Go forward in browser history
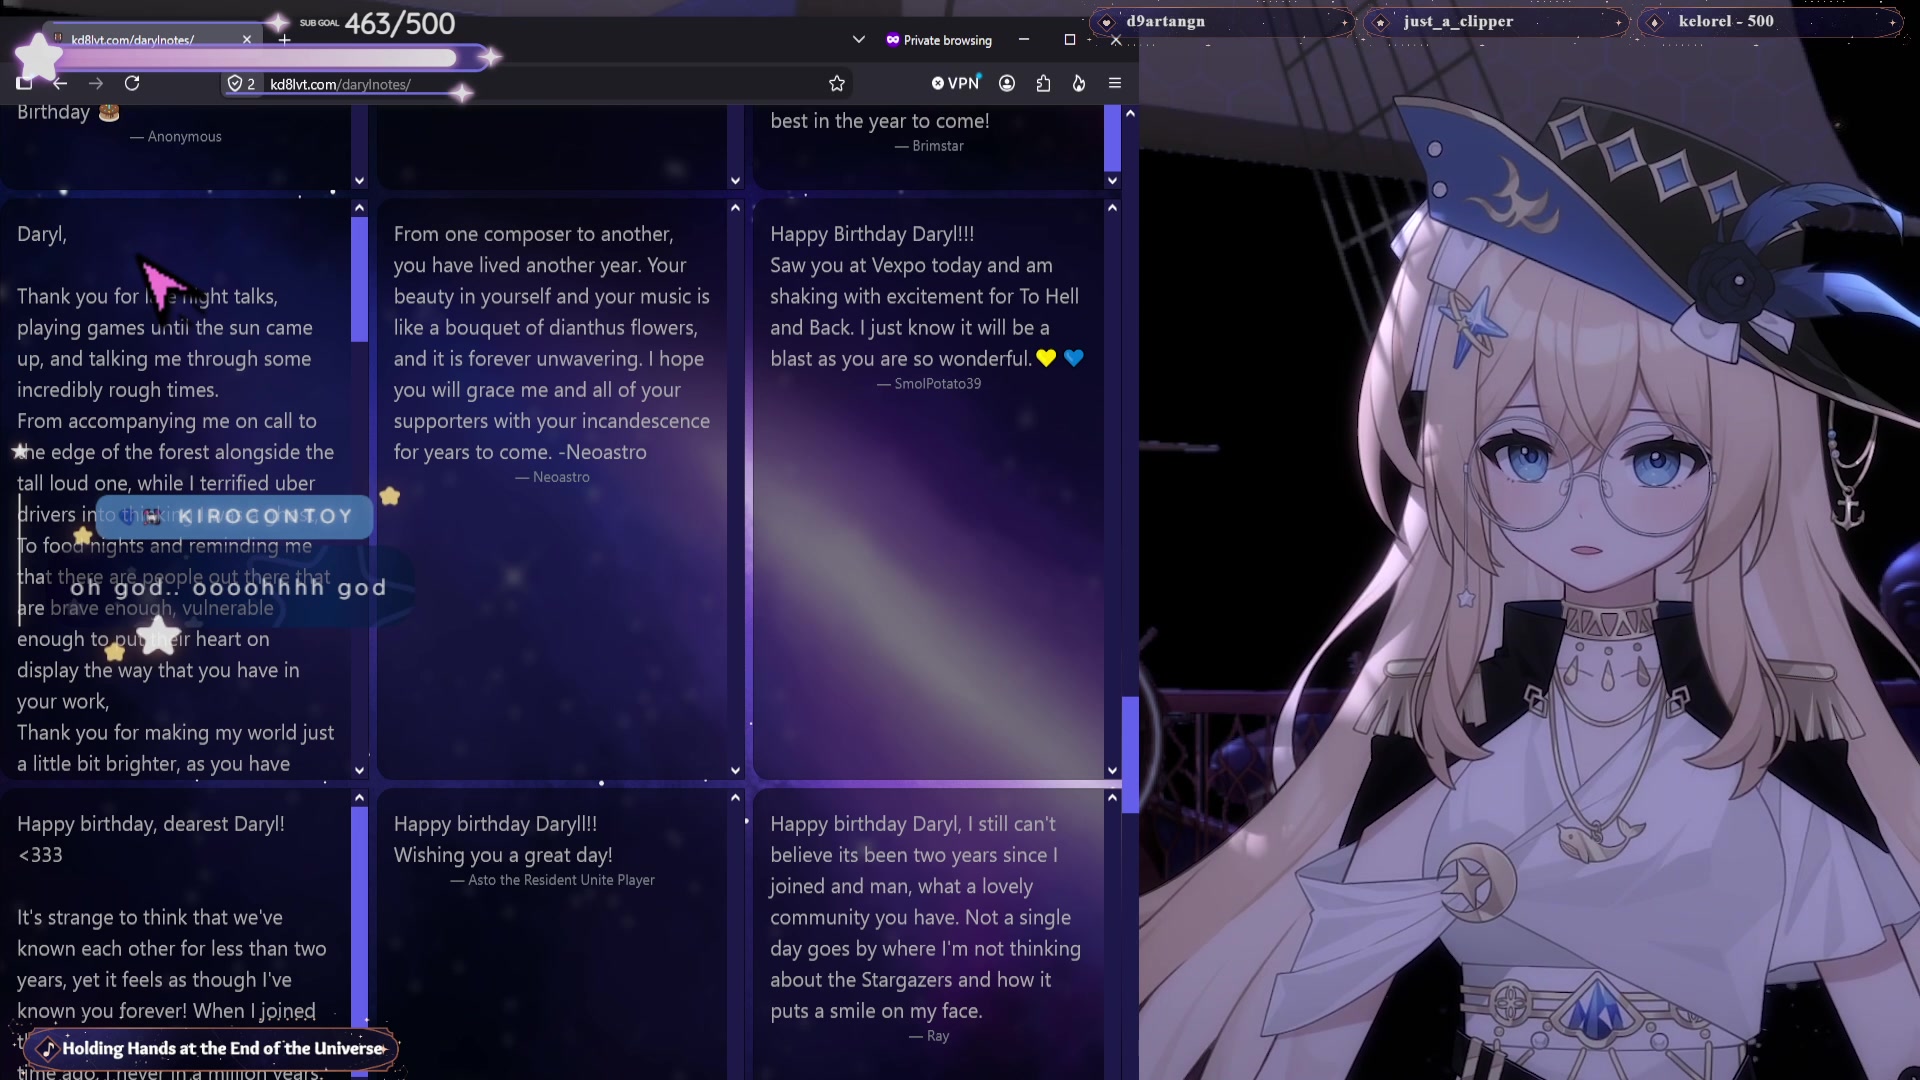 click(96, 84)
